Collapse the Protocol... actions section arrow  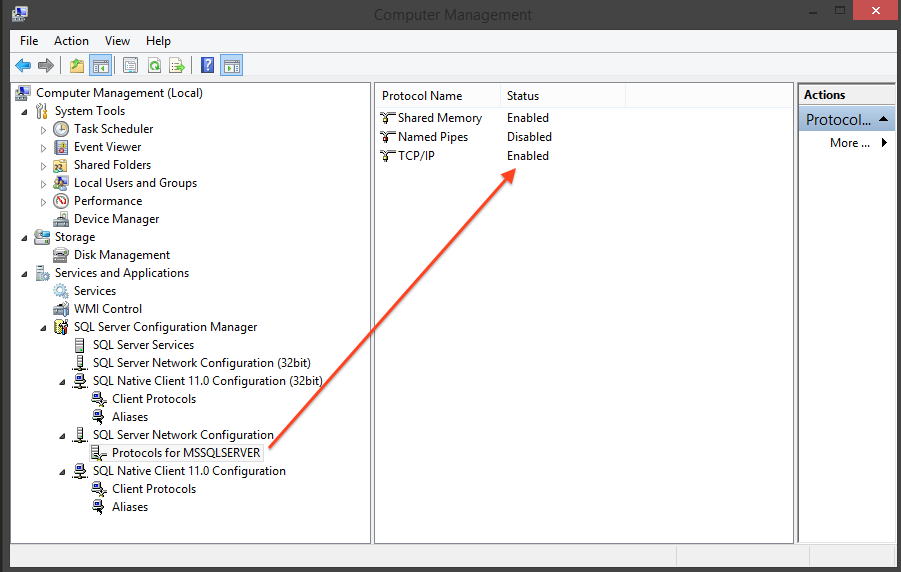pyautogui.click(x=884, y=120)
